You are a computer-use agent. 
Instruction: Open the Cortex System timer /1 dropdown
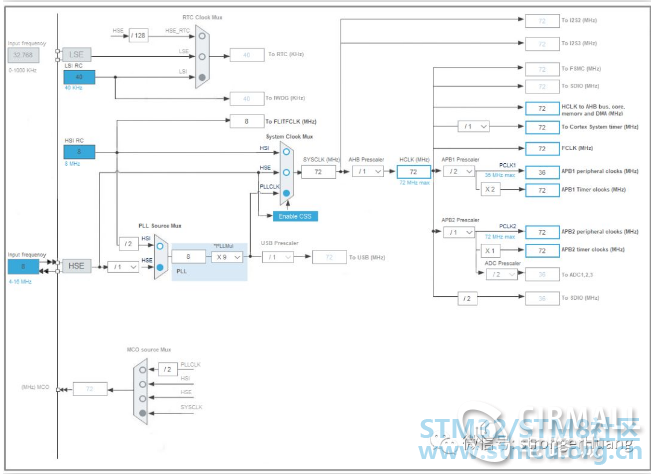pos(474,126)
